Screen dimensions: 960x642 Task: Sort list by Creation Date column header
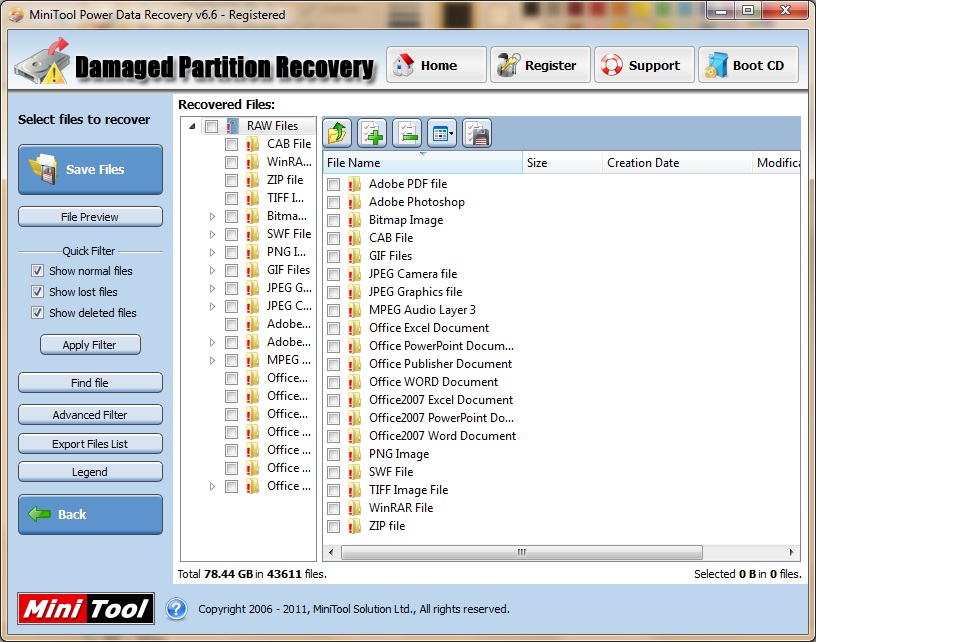[677, 163]
